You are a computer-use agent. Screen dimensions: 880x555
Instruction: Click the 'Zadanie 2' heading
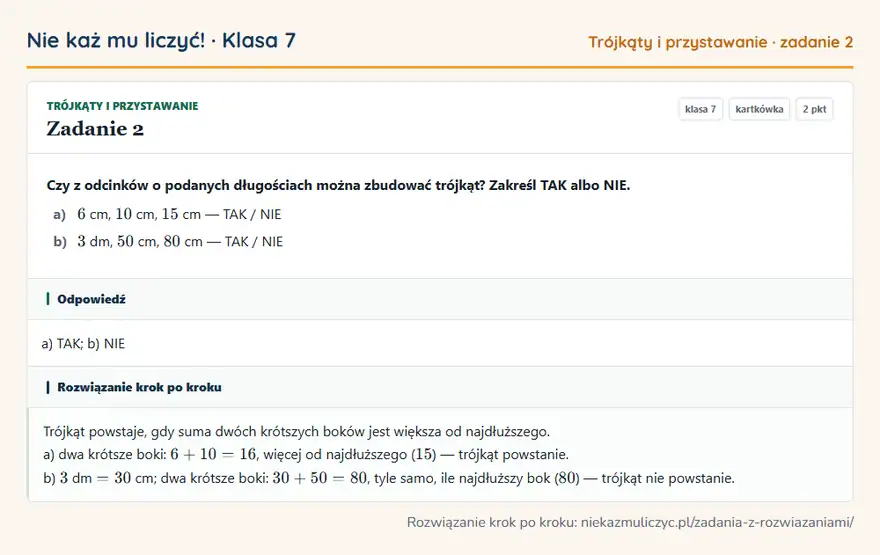click(x=95, y=129)
